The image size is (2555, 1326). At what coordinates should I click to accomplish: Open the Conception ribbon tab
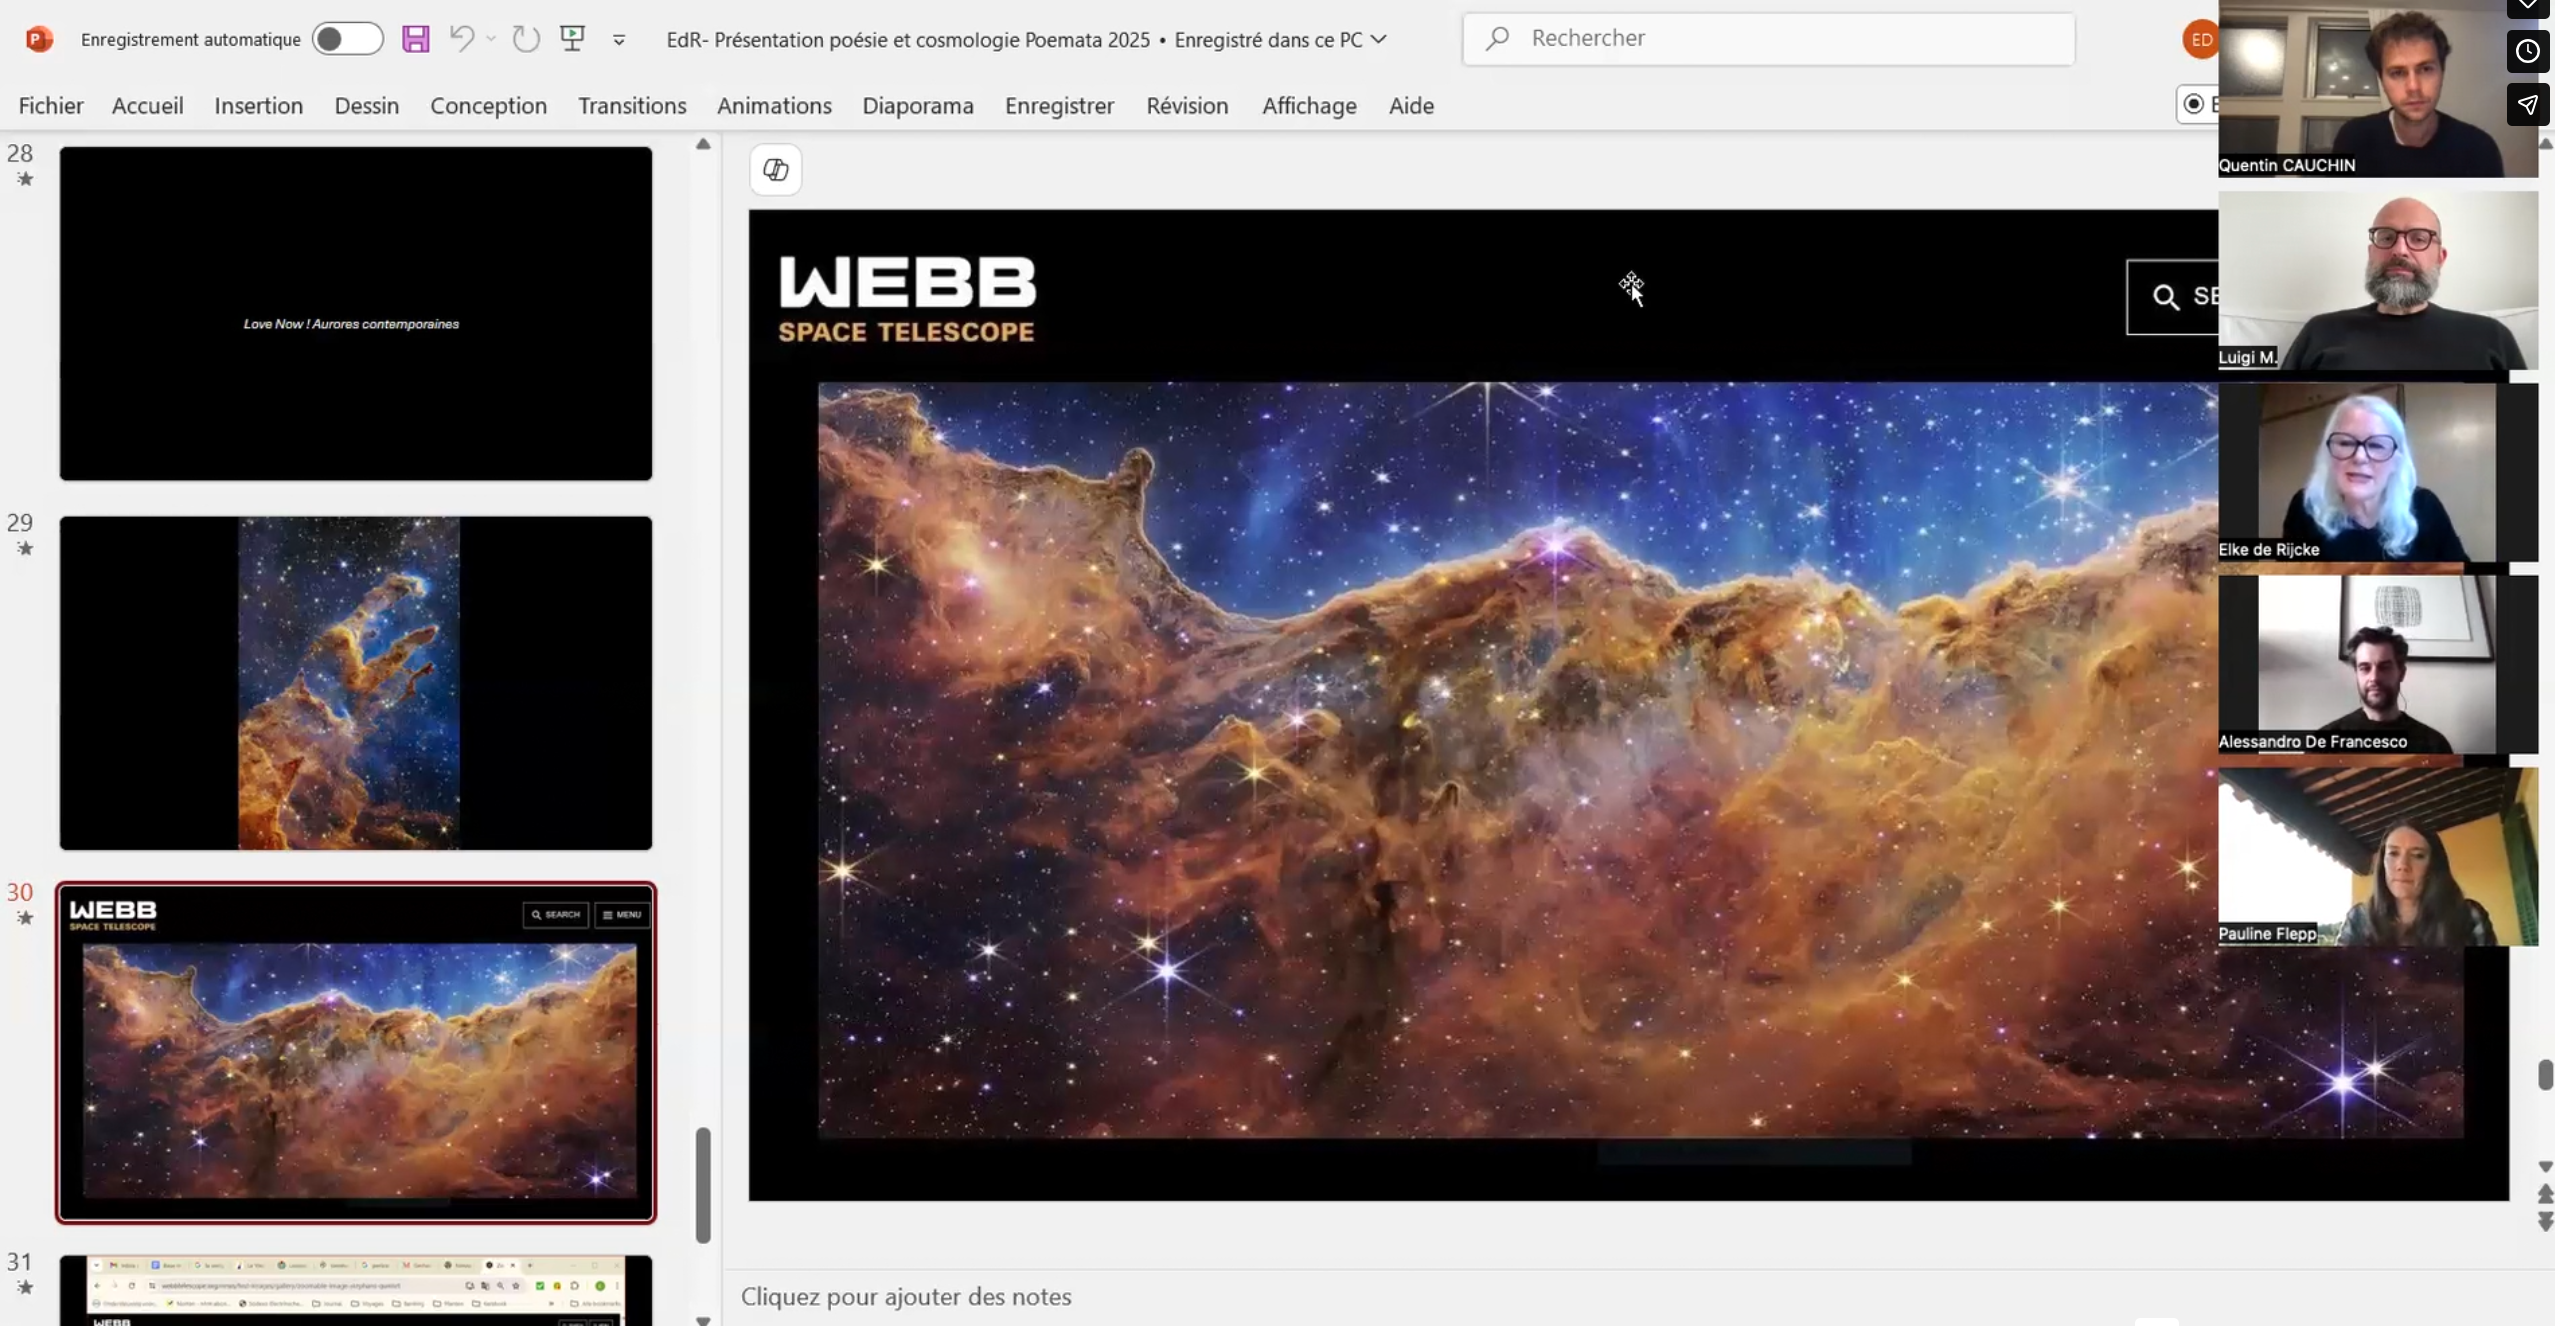pyautogui.click(x=489, y=105)
